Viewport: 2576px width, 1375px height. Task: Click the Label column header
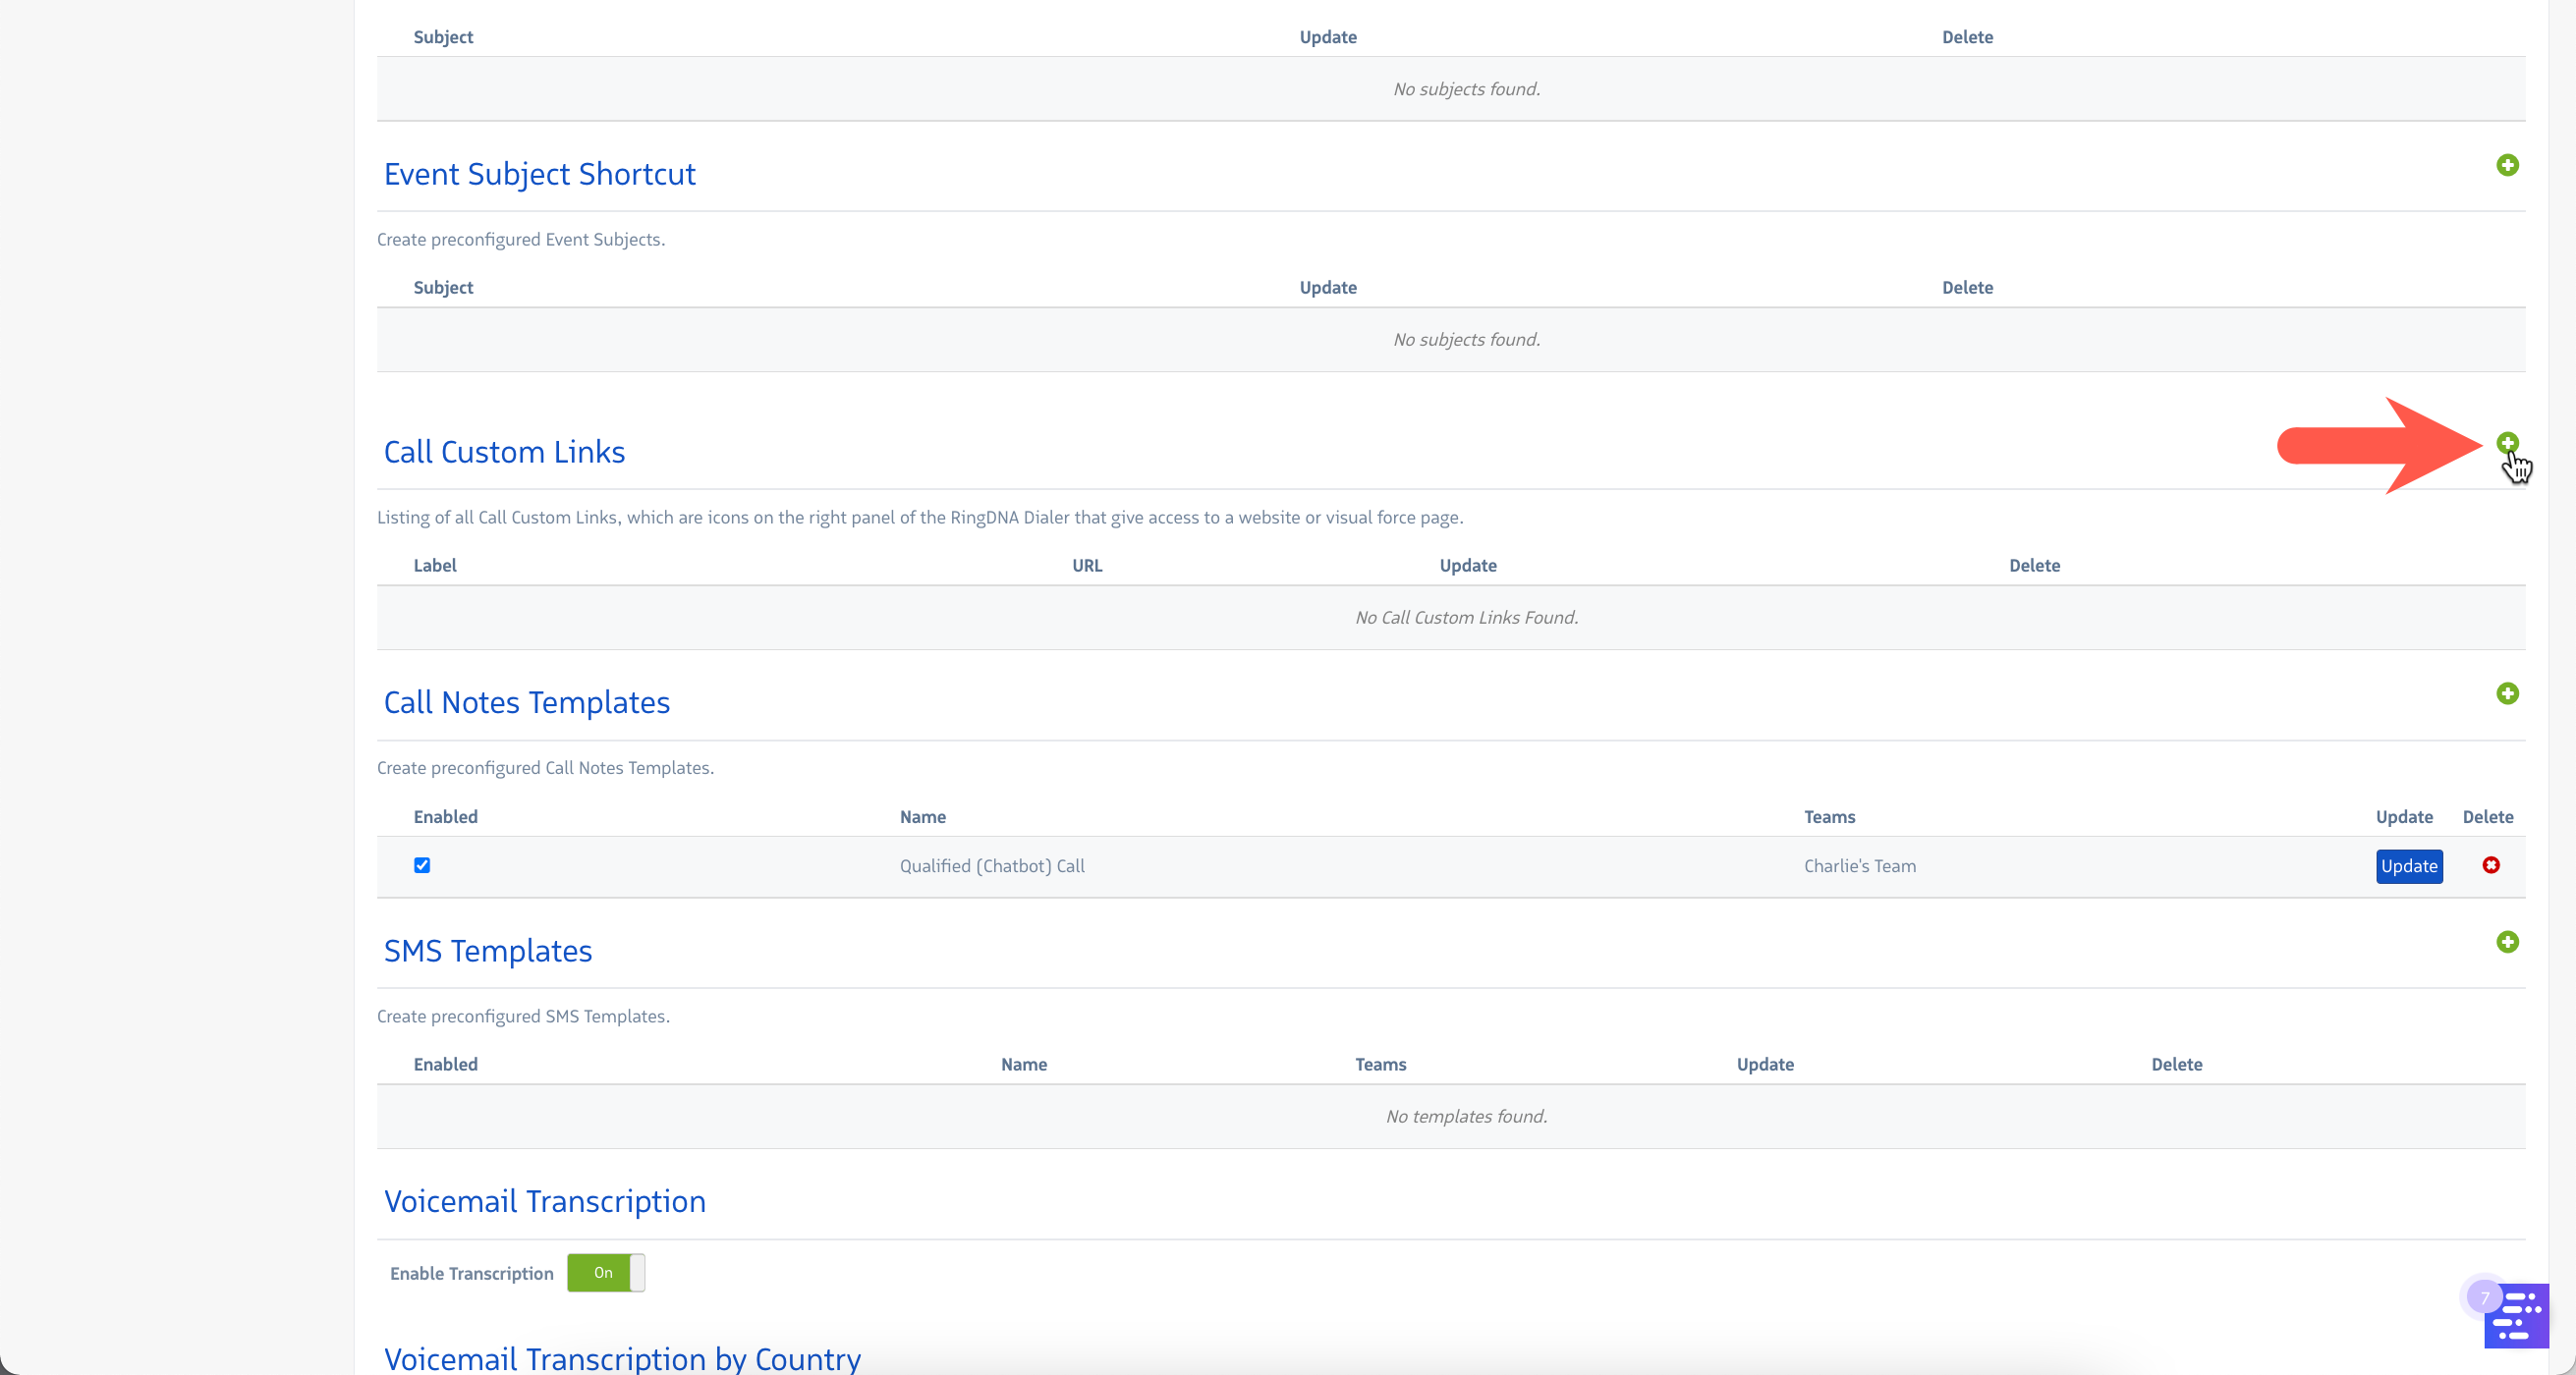tap(434, 565)
